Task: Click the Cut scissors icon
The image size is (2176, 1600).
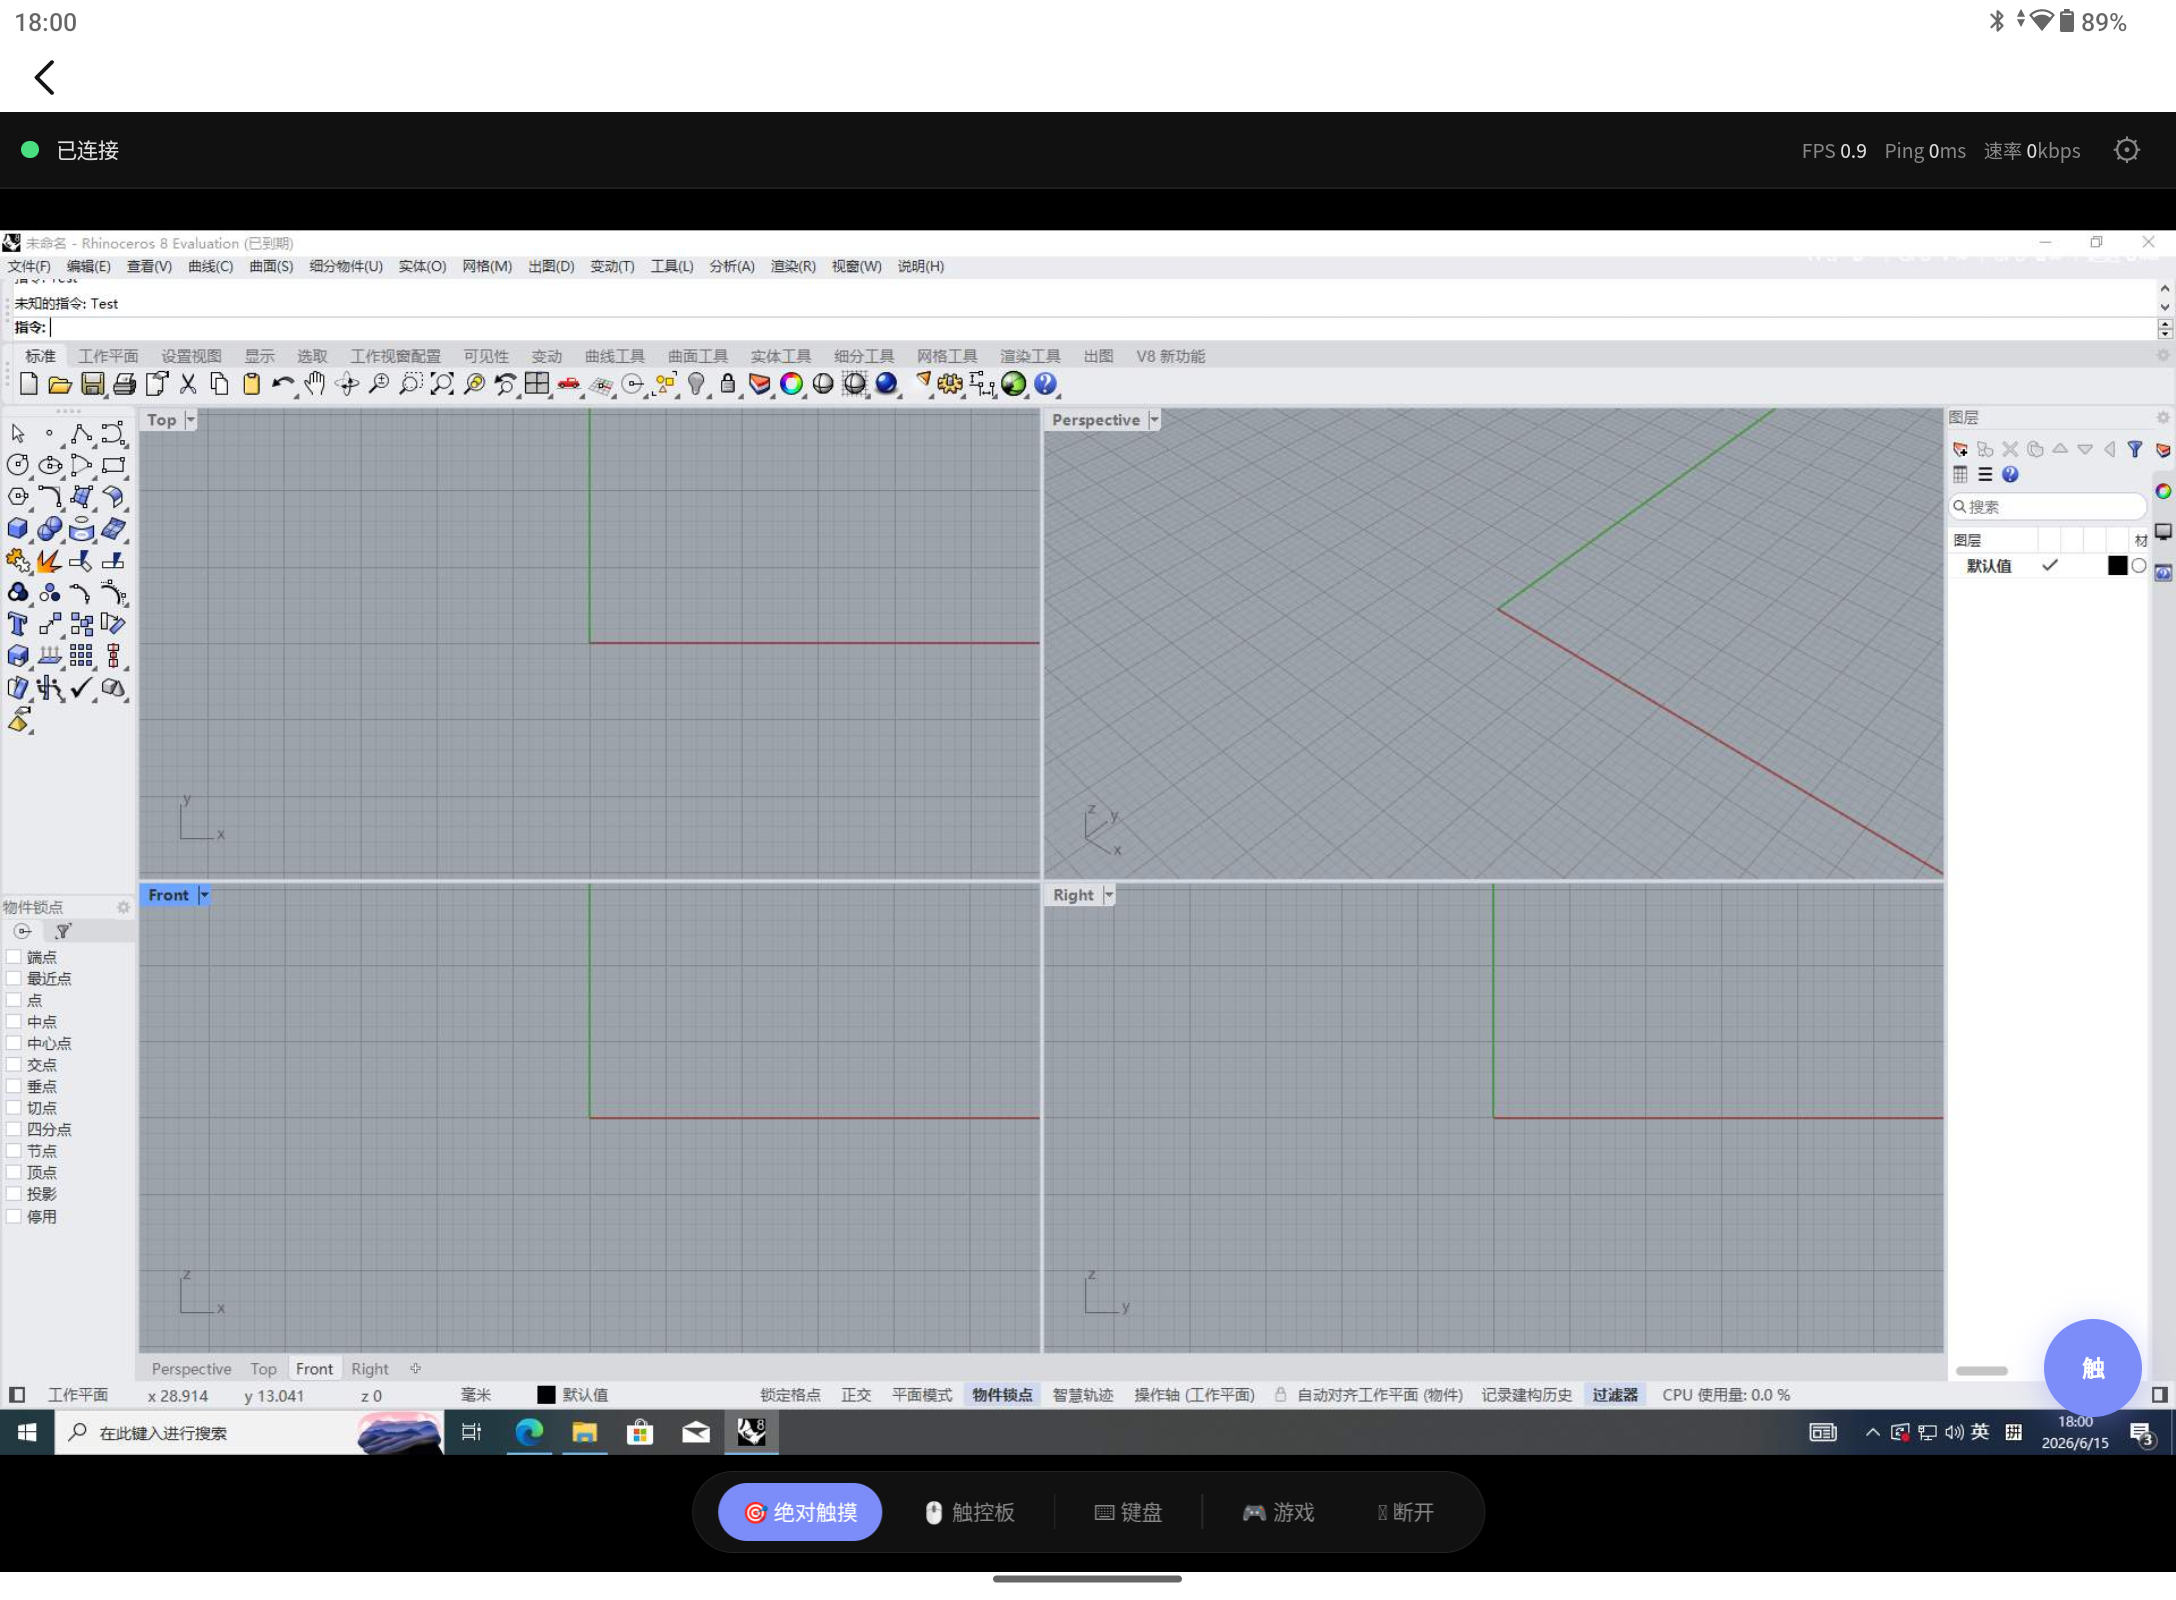Action: point(188,384)
